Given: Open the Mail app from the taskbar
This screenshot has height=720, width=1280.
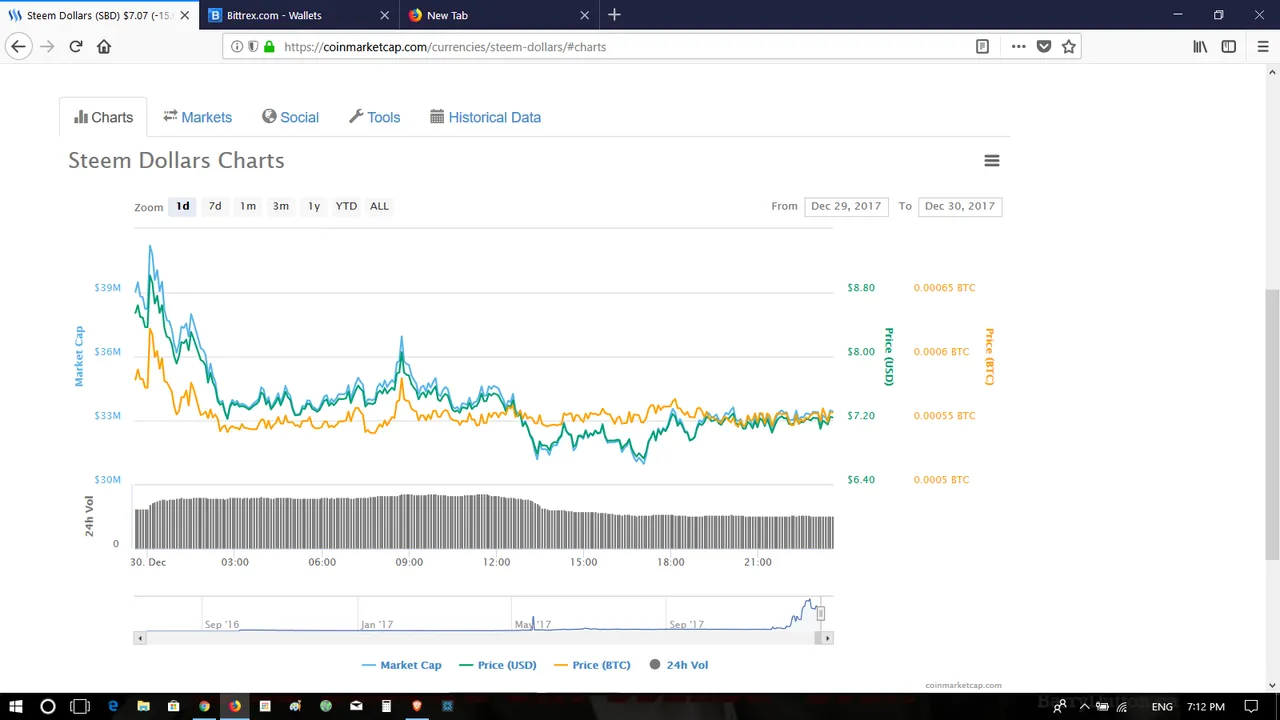Looking at the screenshot, I should (x=356, y=706).
